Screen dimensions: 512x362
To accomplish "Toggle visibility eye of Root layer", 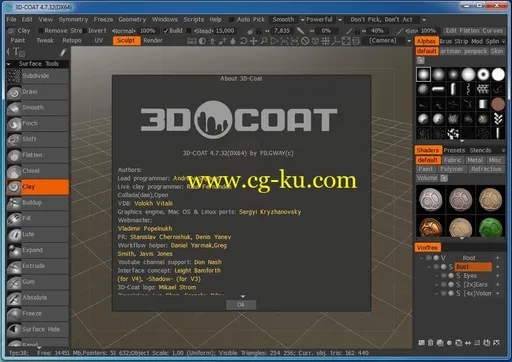I will pos(429,258).
